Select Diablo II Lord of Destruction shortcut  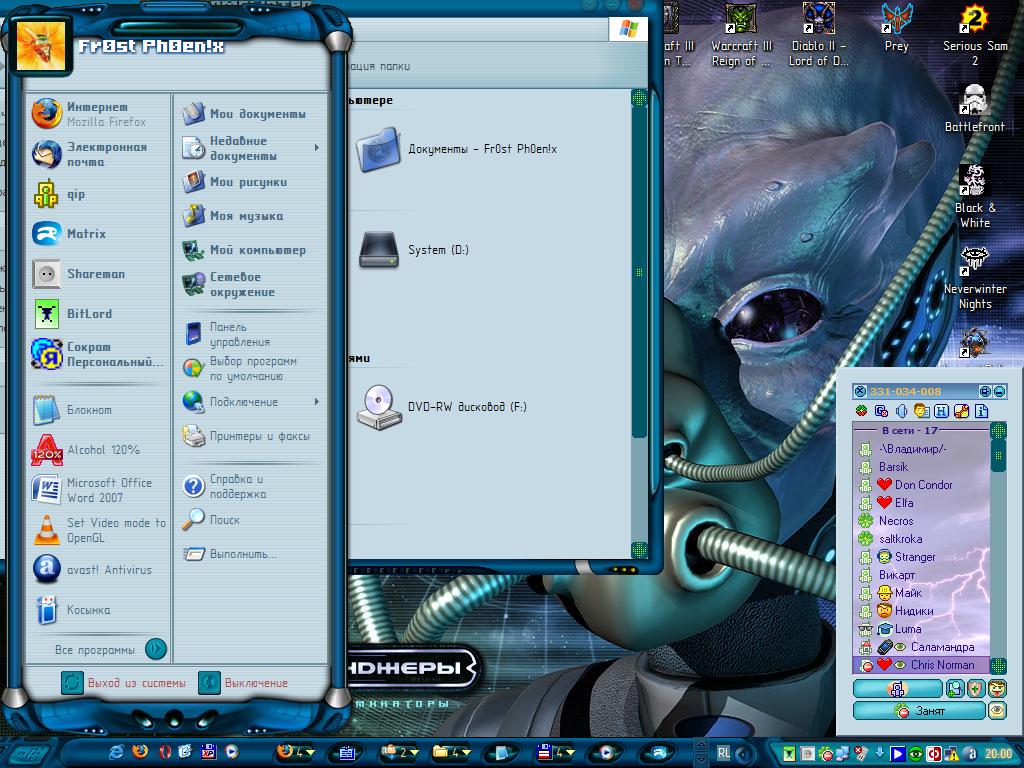point(818,34)
